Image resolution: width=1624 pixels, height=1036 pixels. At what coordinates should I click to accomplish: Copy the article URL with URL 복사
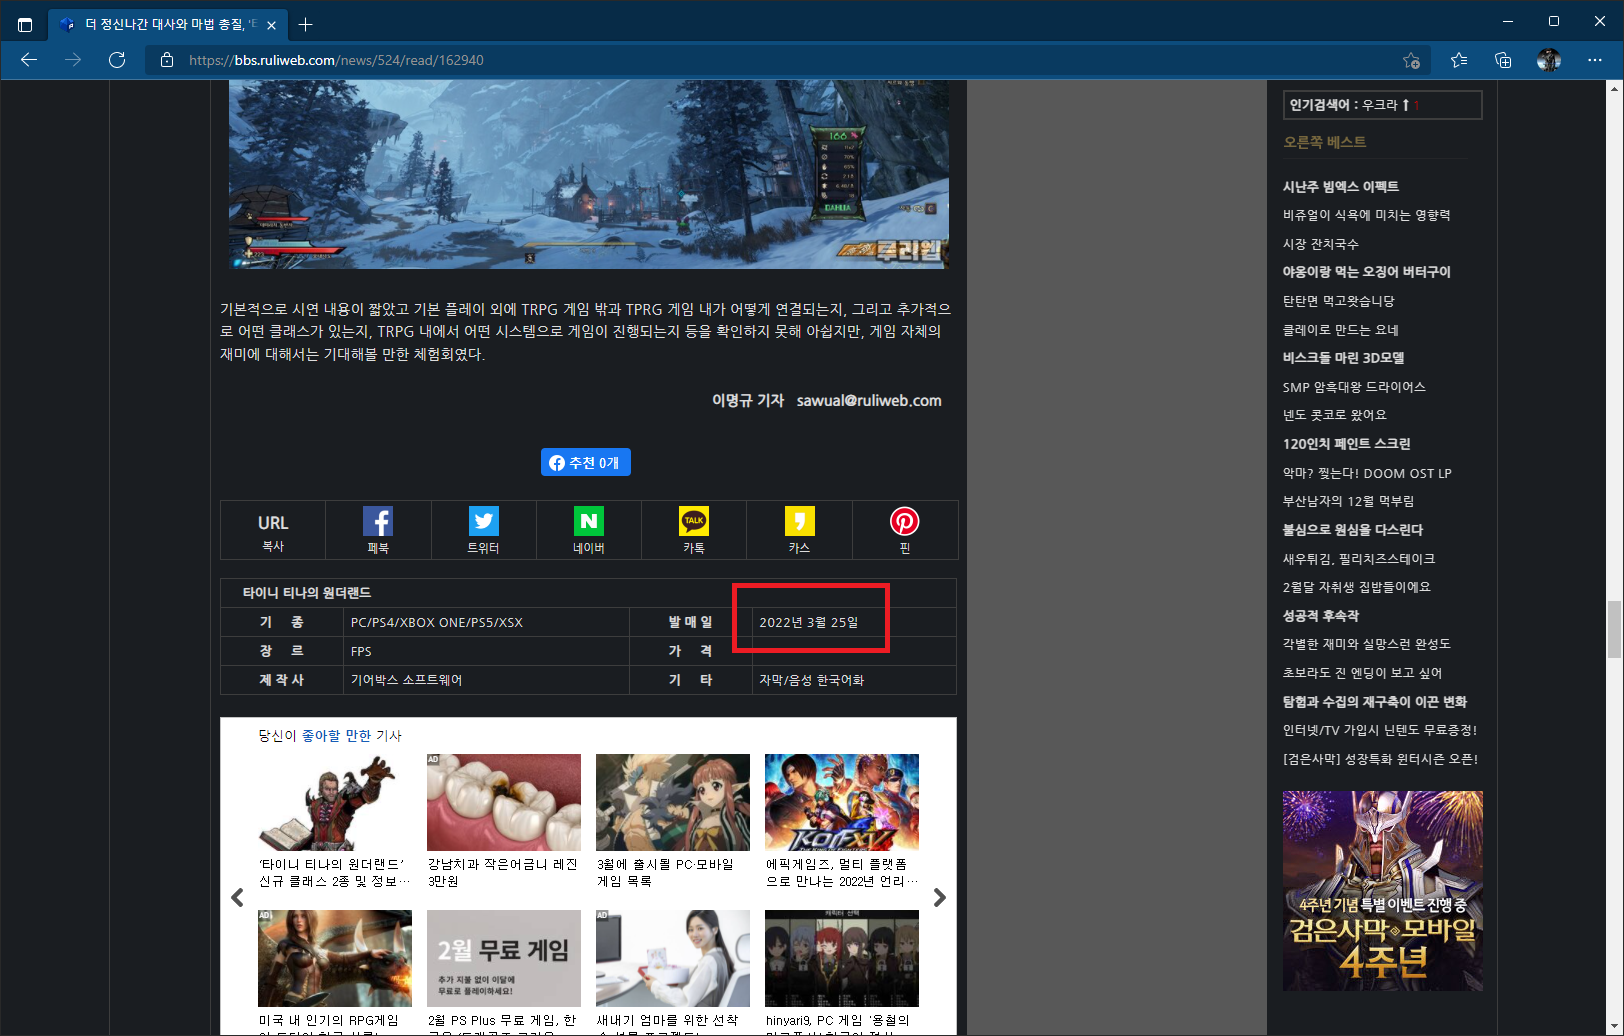(x=273, y=531)
